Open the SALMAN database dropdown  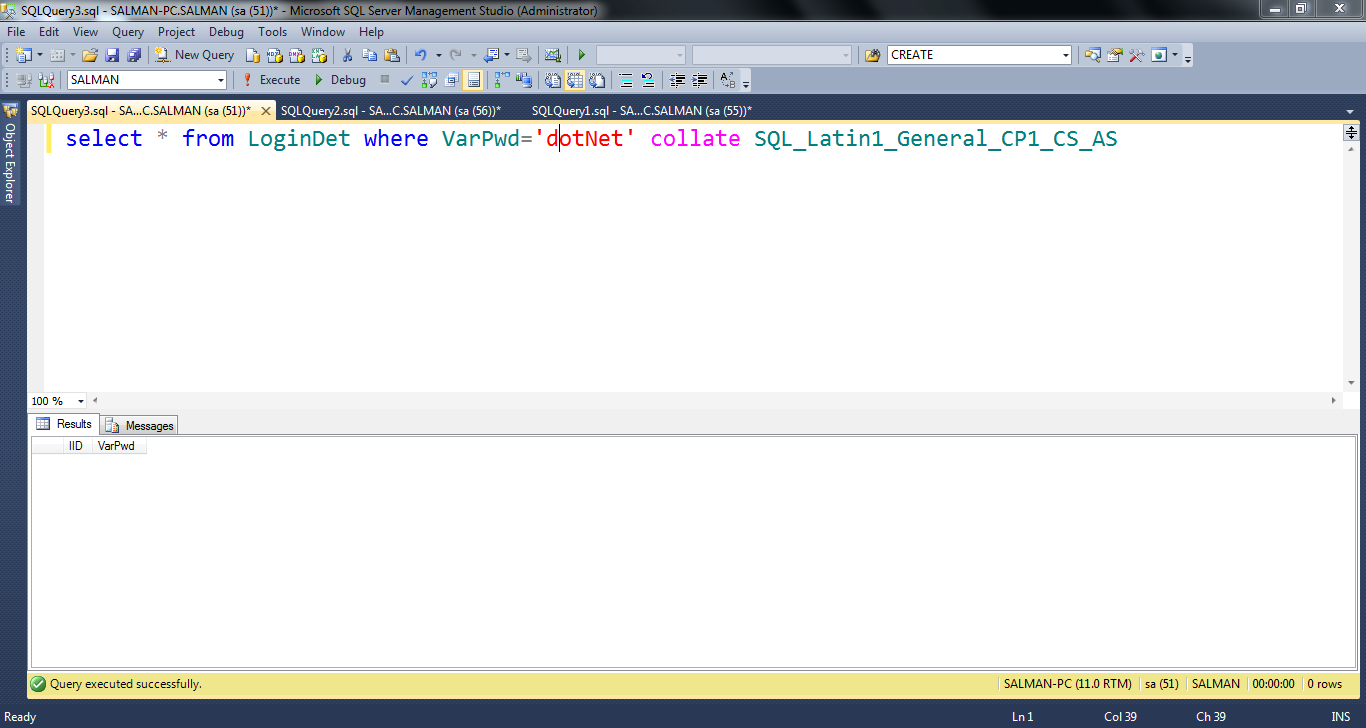tap(222, 79)
